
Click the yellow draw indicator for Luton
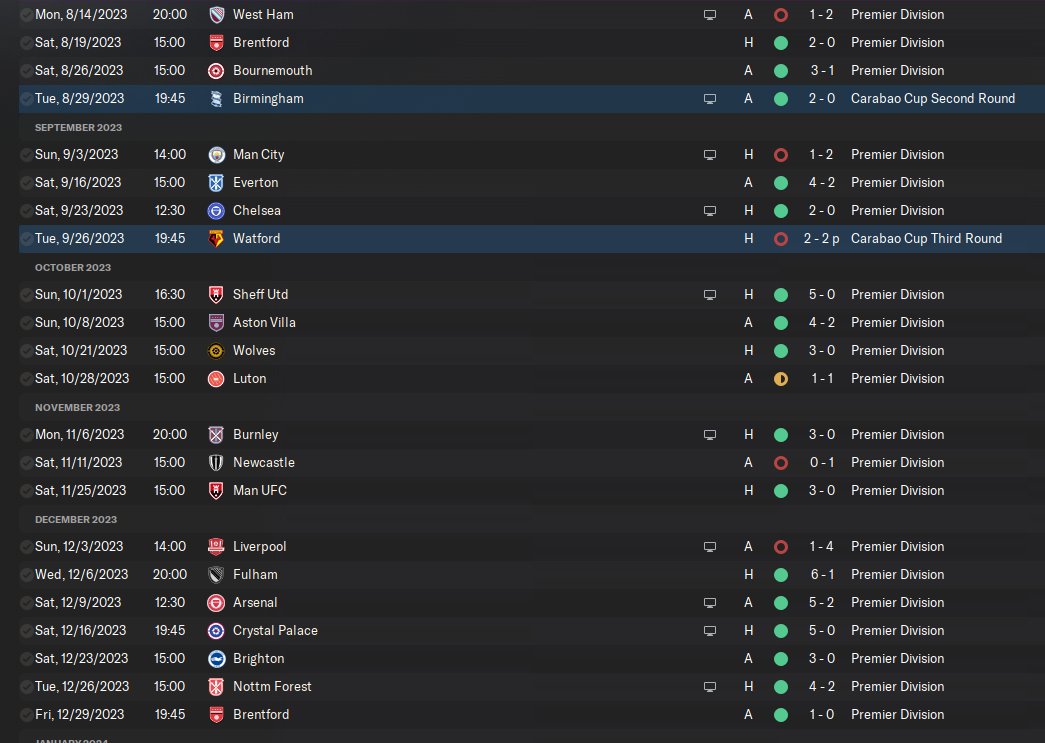pyautogui.click(x=781, y=379)
